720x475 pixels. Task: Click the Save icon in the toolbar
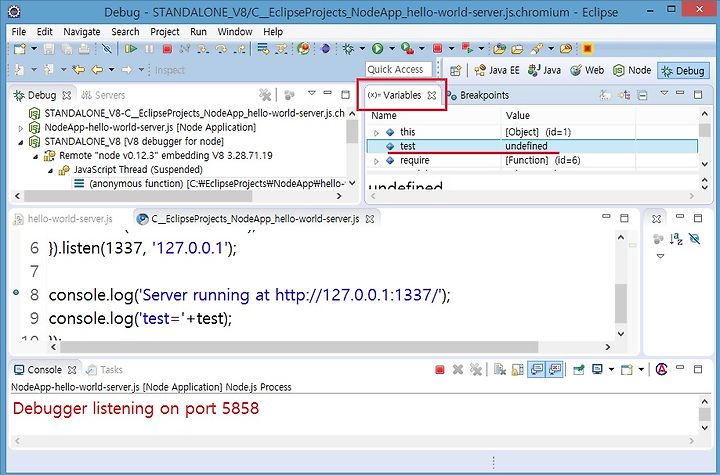click(x=49, y=49)
